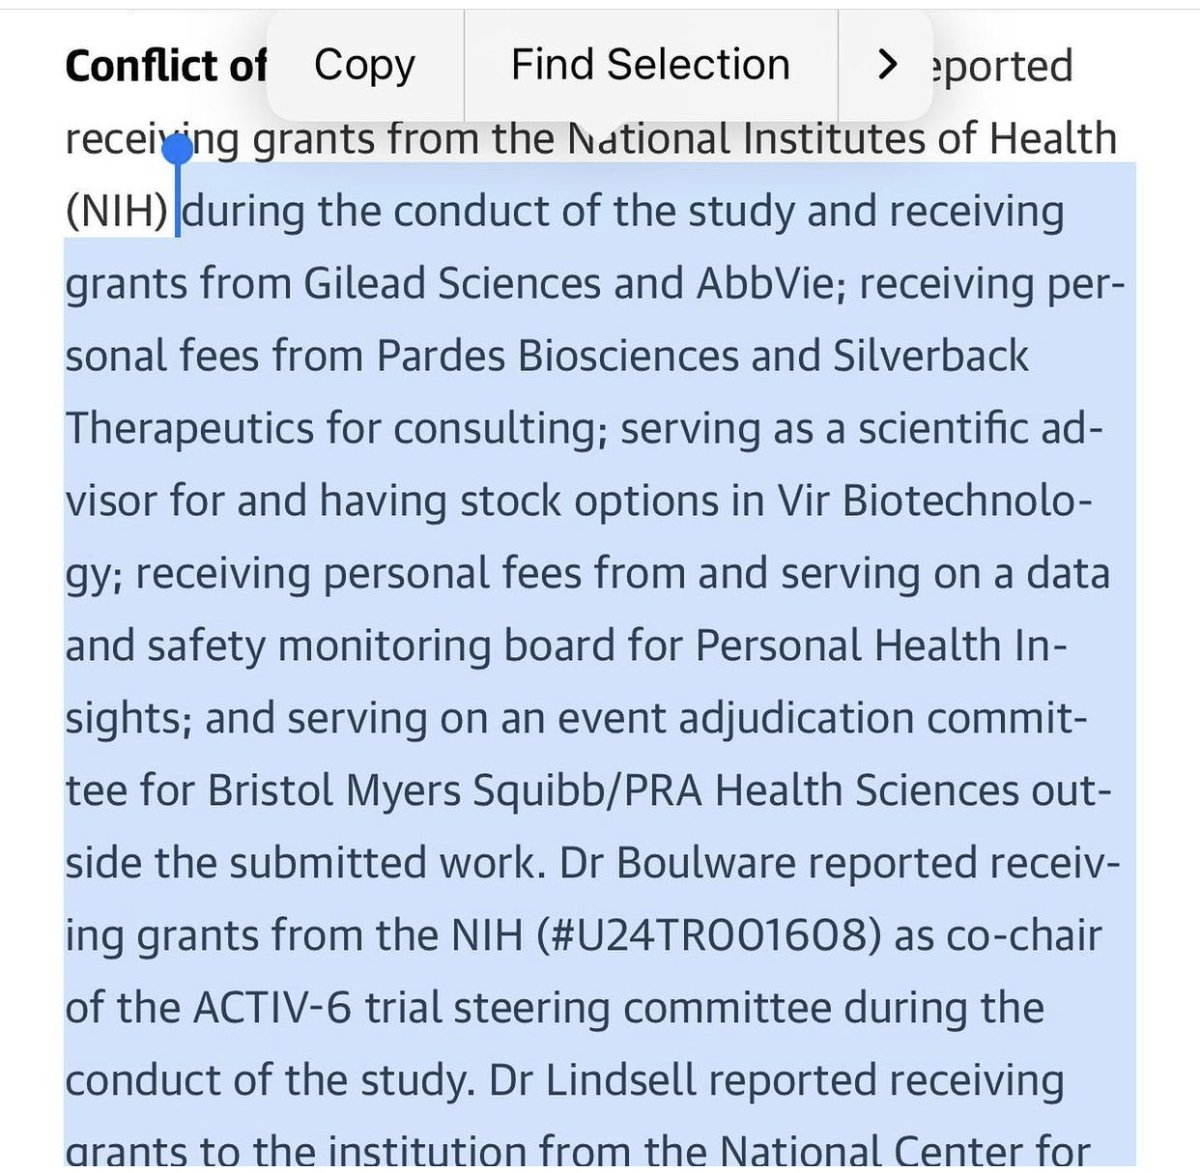
Task: Tap Copy in the selection popup
Action: click(364, 66)
